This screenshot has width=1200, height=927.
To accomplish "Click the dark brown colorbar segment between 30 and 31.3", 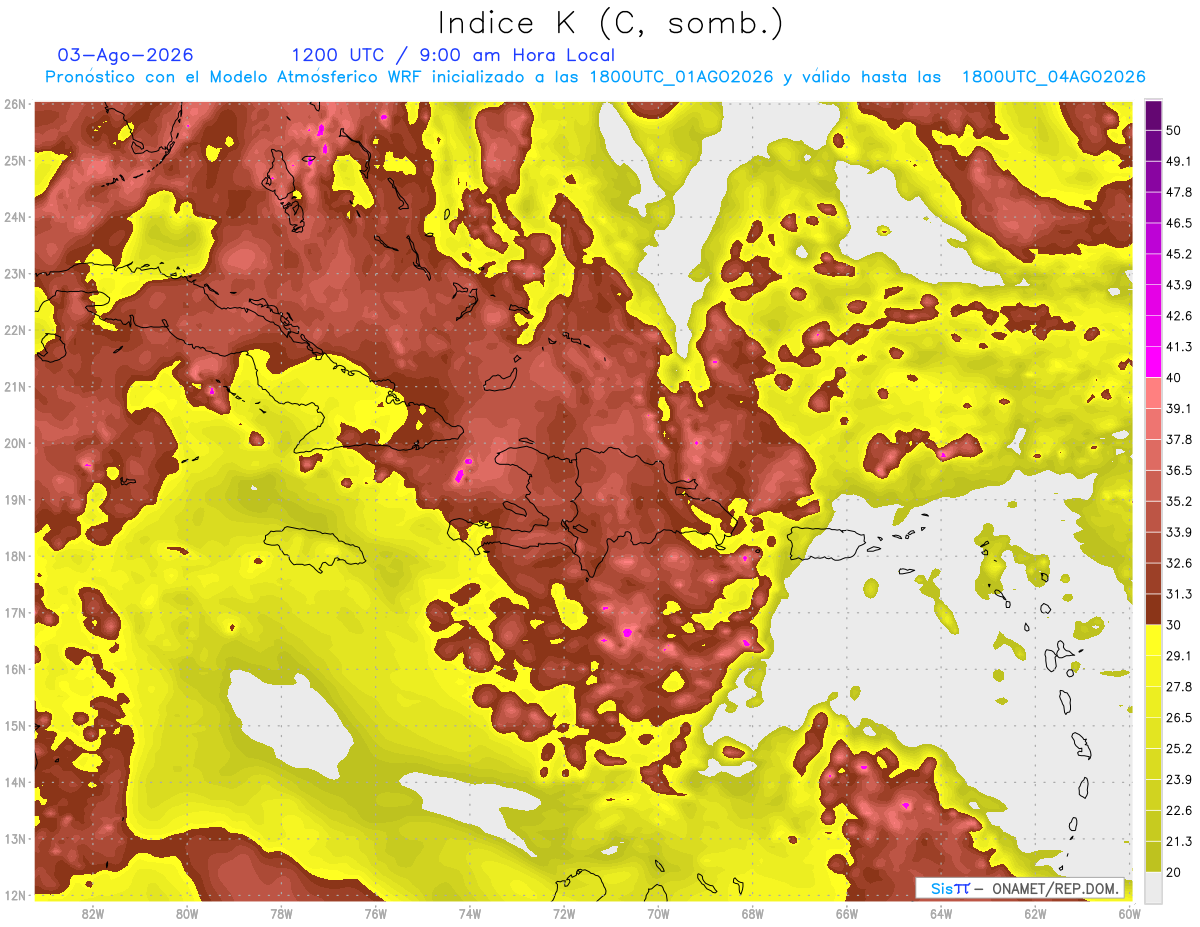I will tap(1153, 610).
